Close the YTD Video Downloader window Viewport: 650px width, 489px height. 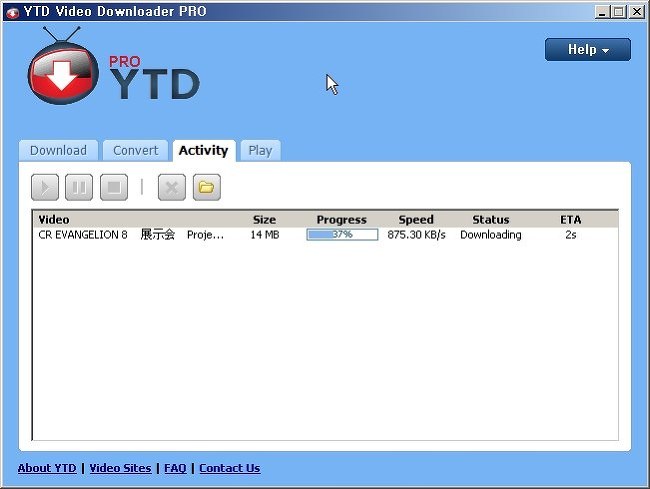click(x=636, y=12)
